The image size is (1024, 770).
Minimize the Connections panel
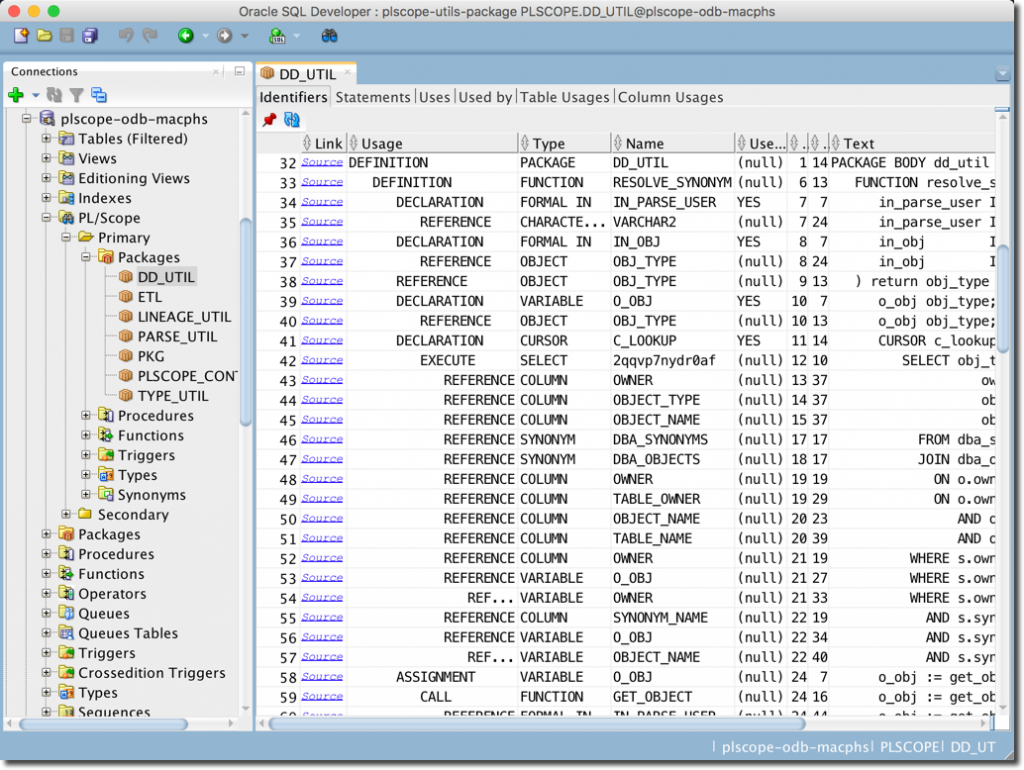point(240,71)
